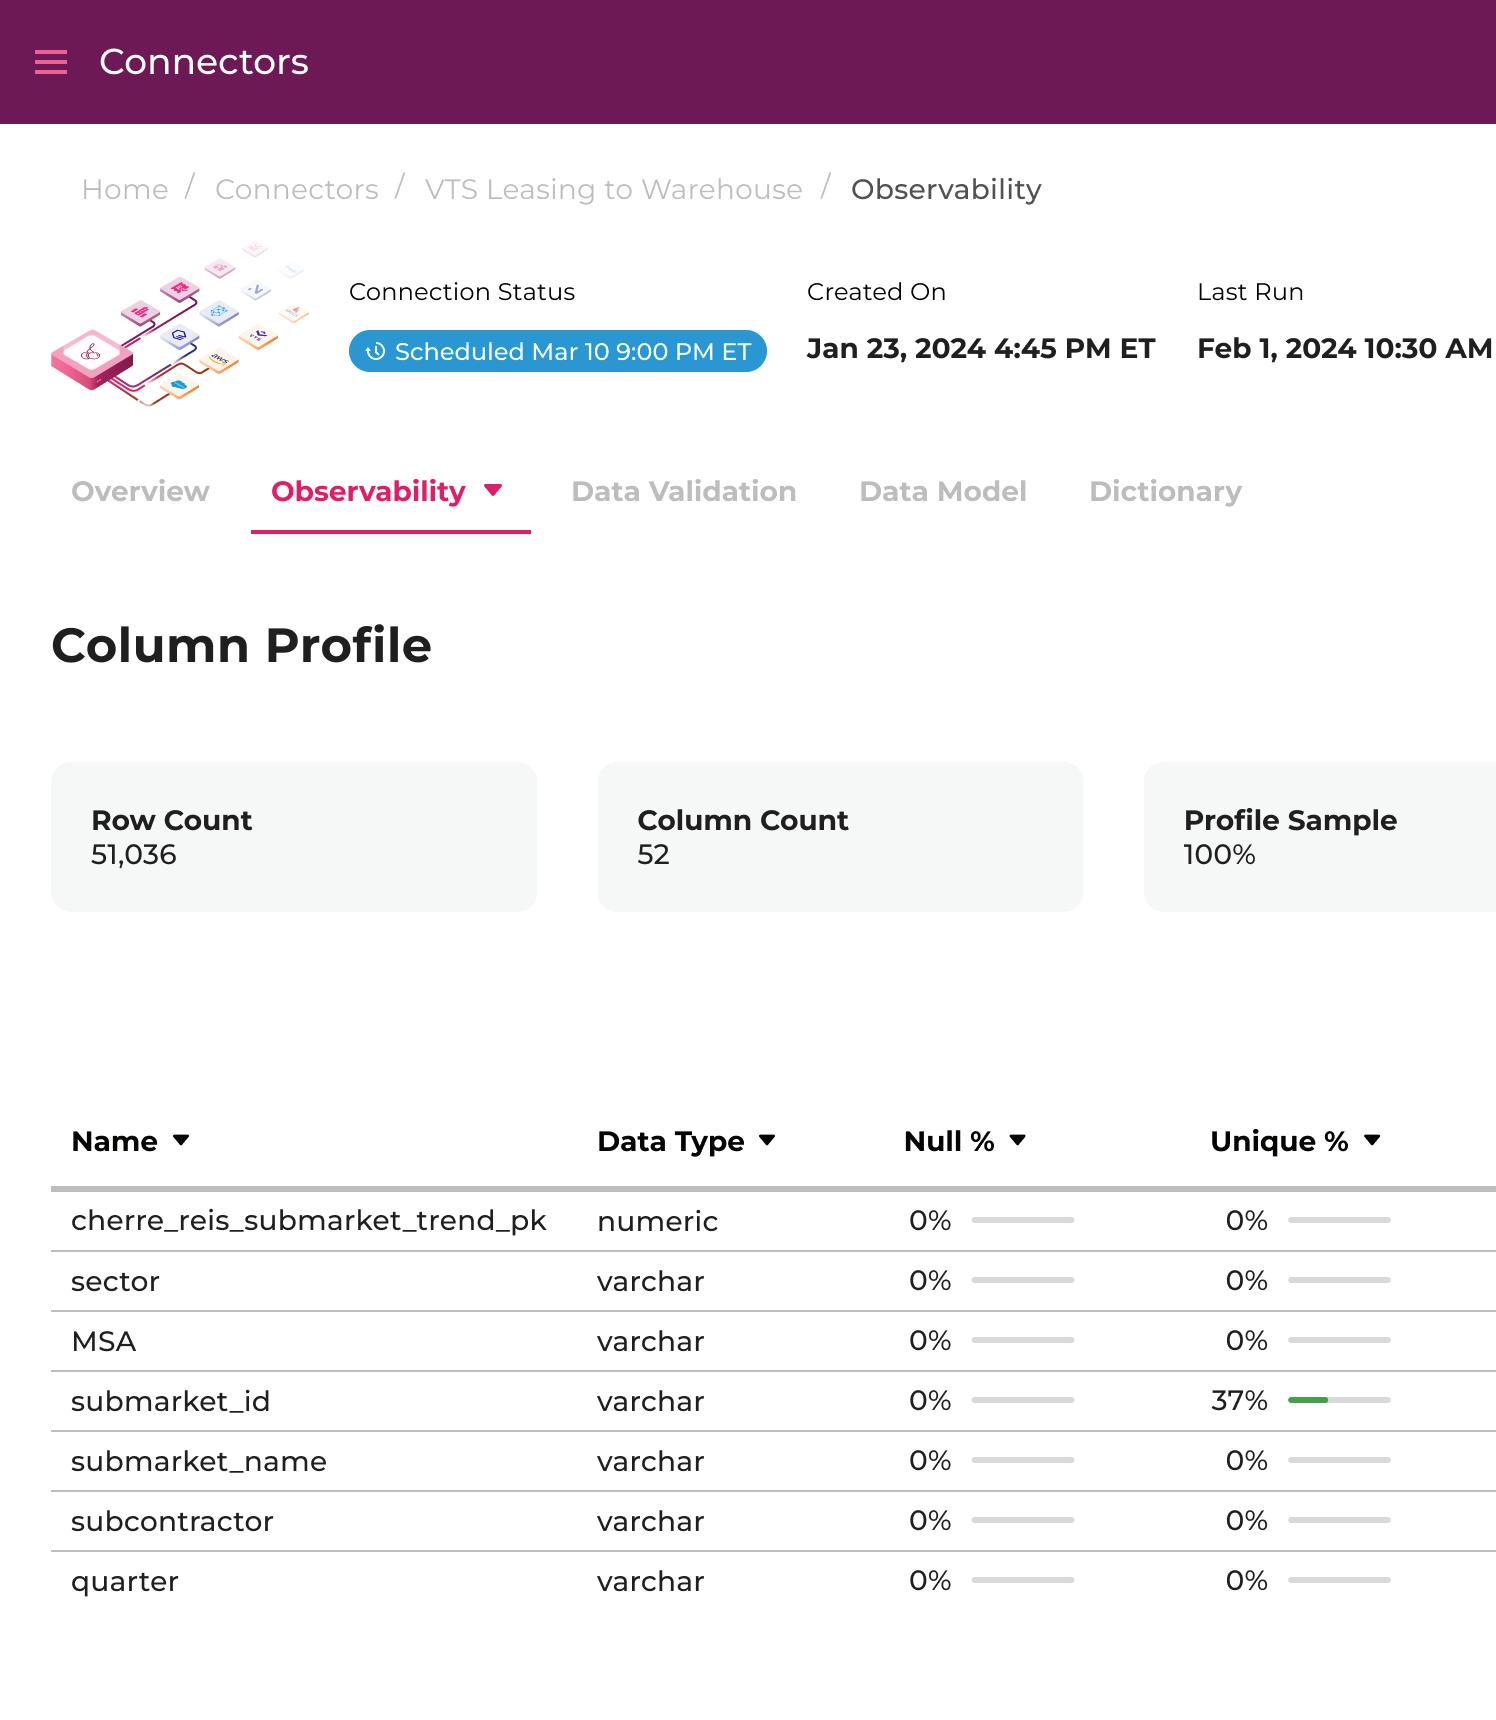
Task: Sort by Unique % using its arrow
Action: (1372, 1140)
